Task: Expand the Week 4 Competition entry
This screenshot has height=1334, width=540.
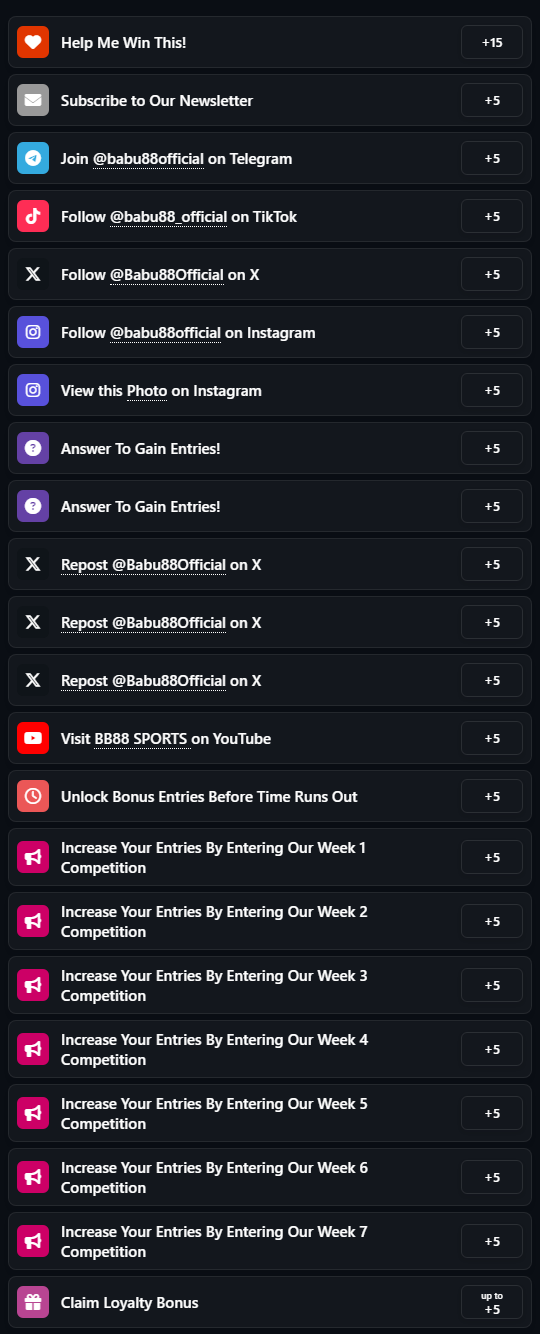Action: pyautogui.click(x=270, y=1049)
